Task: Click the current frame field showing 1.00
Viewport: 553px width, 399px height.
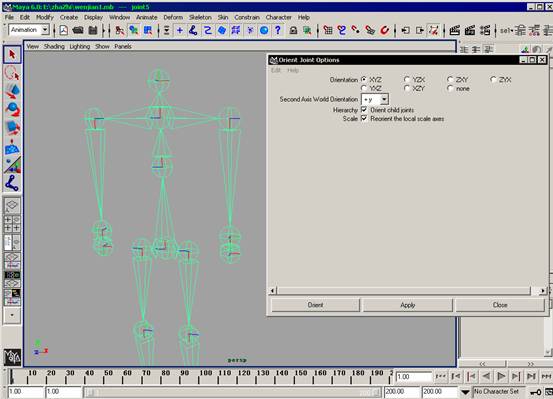Action: [414, 377]
